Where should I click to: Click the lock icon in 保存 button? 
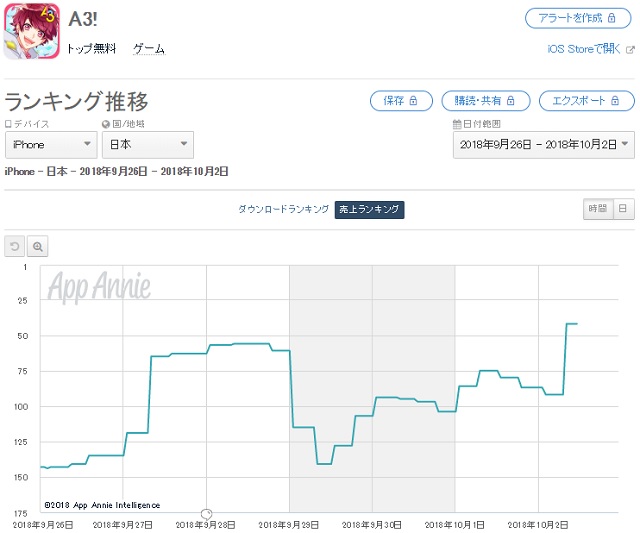tap(413, 100)
